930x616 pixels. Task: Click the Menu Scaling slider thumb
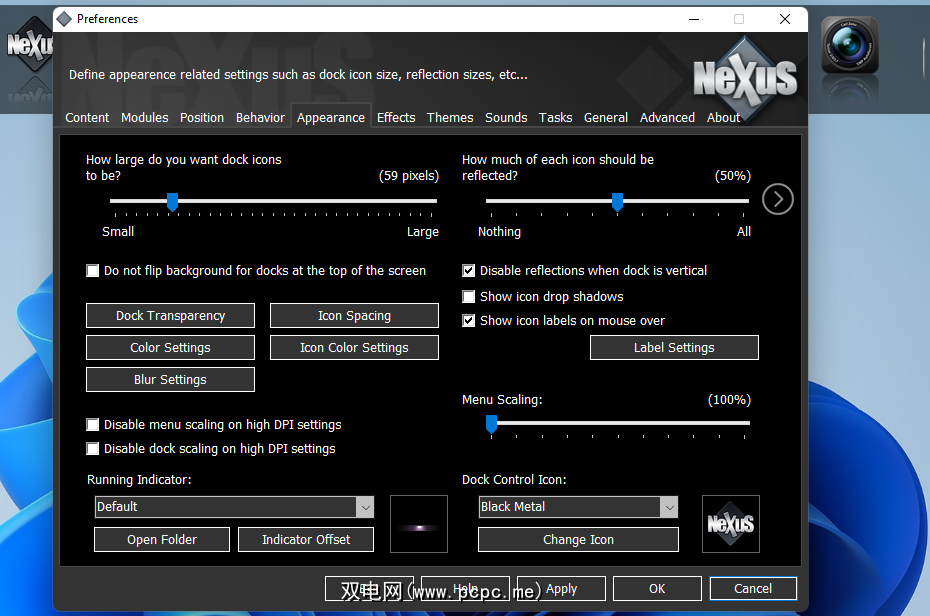pos(491,424)
